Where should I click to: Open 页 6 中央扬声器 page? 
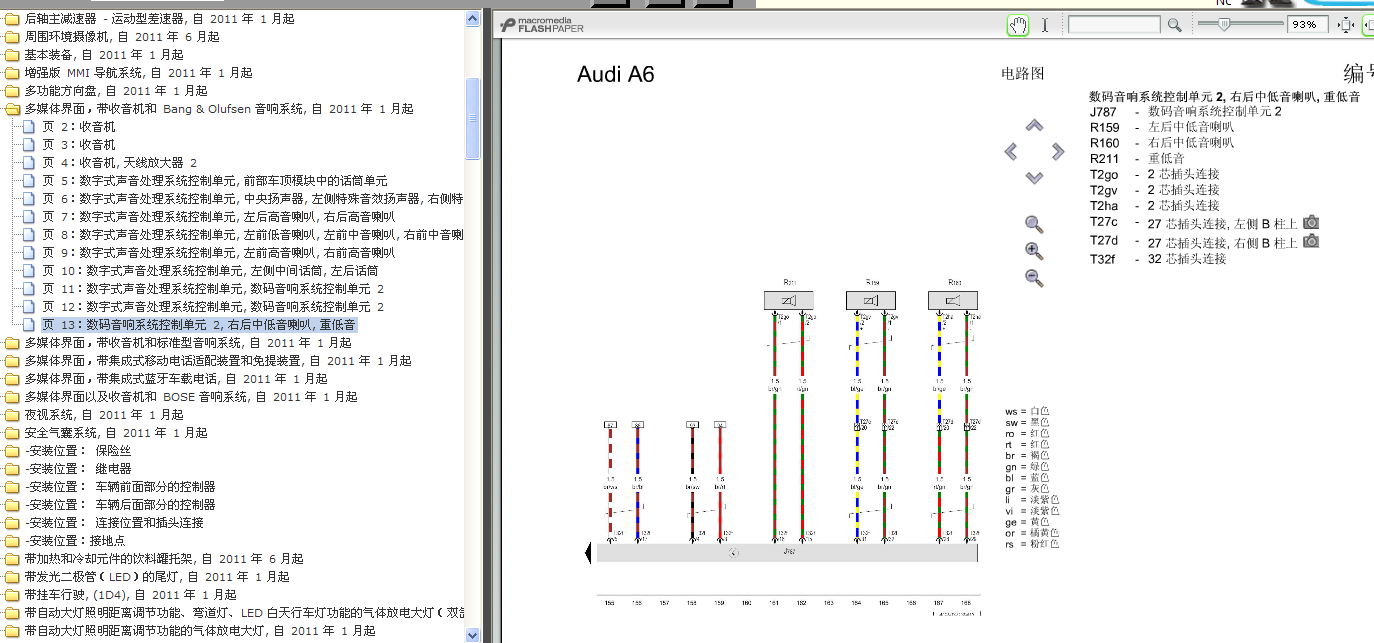point(252,199)
